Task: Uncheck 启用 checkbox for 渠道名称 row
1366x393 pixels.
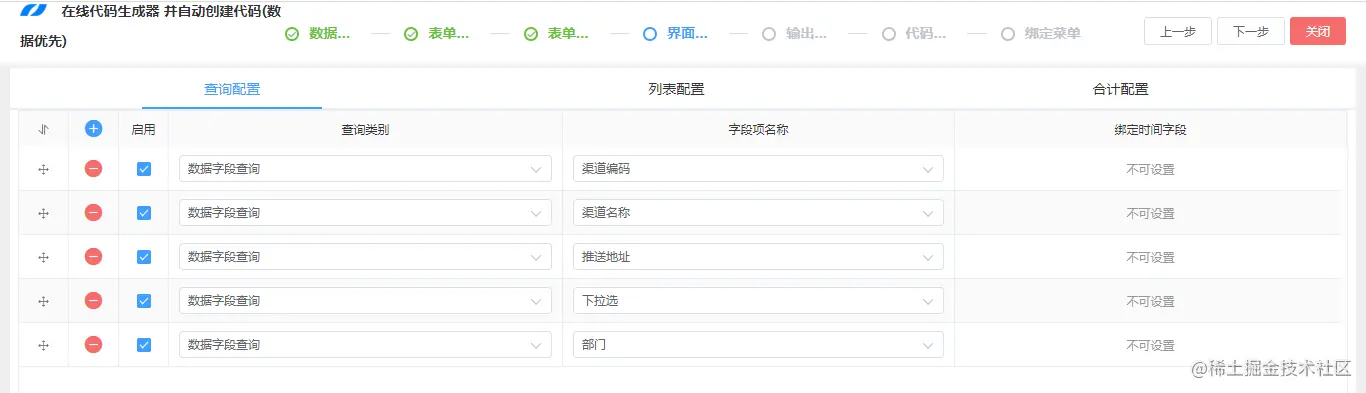Action: point(144,213)
